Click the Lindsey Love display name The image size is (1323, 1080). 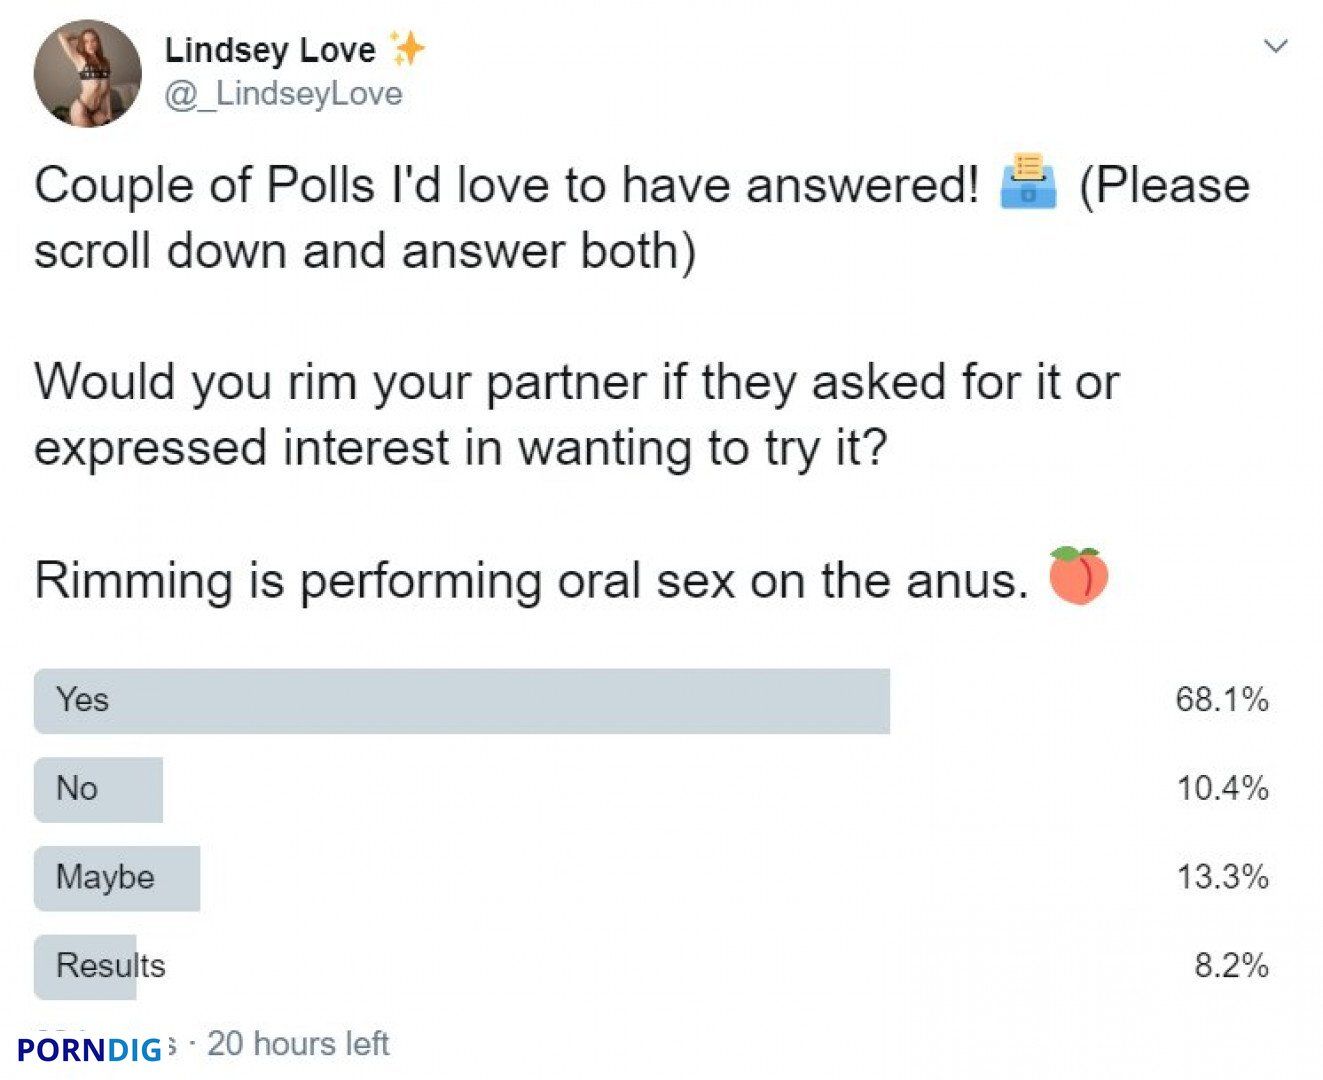pos(270,49)
